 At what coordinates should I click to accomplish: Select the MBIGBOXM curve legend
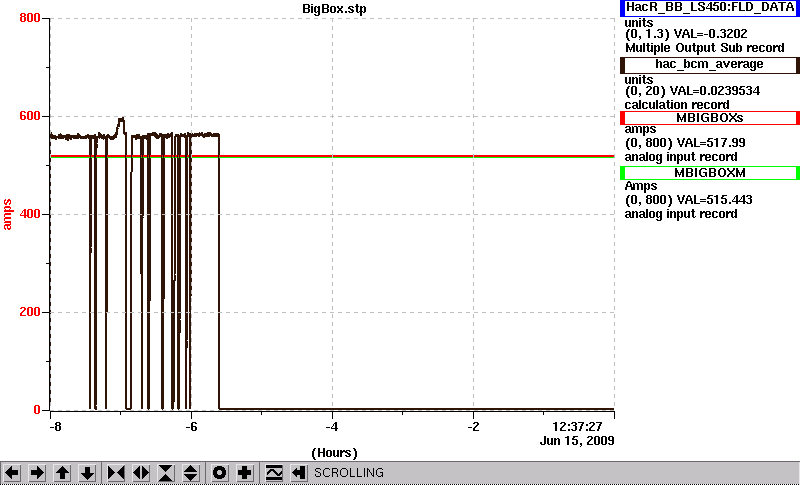pyautogui.click(x=710, y=173)
